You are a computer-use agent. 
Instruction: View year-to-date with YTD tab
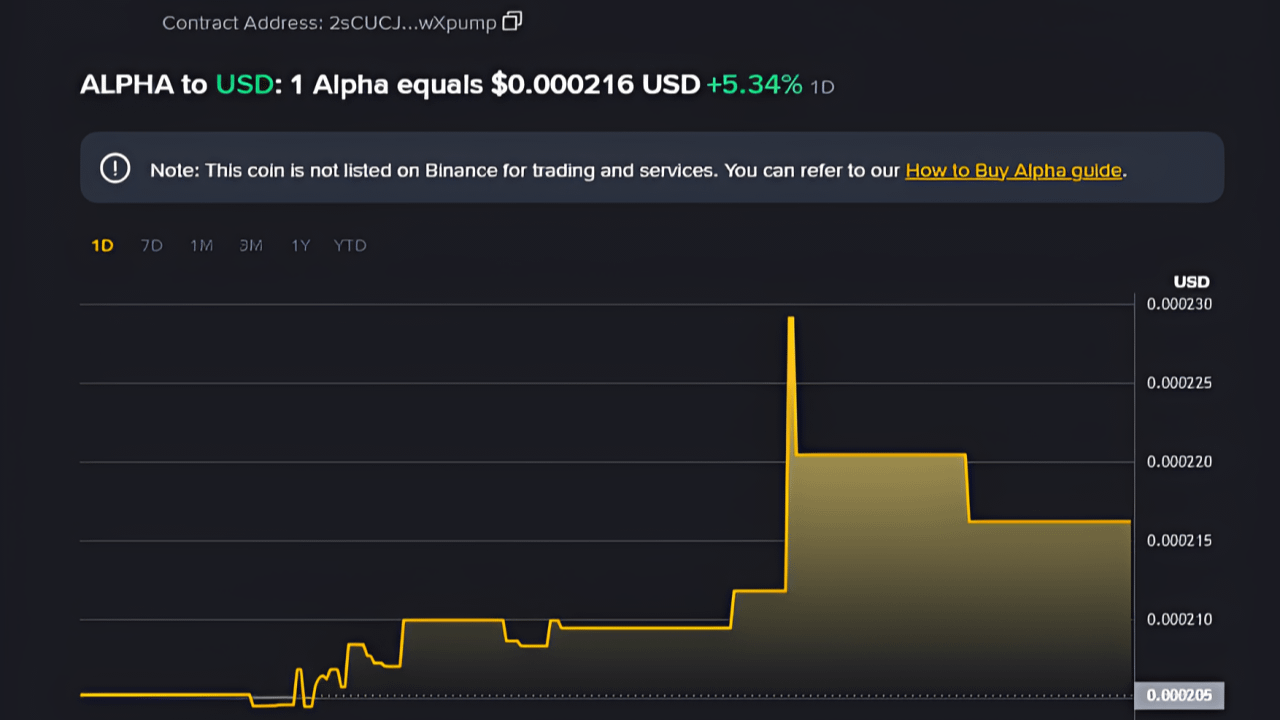tap(350, 245)
